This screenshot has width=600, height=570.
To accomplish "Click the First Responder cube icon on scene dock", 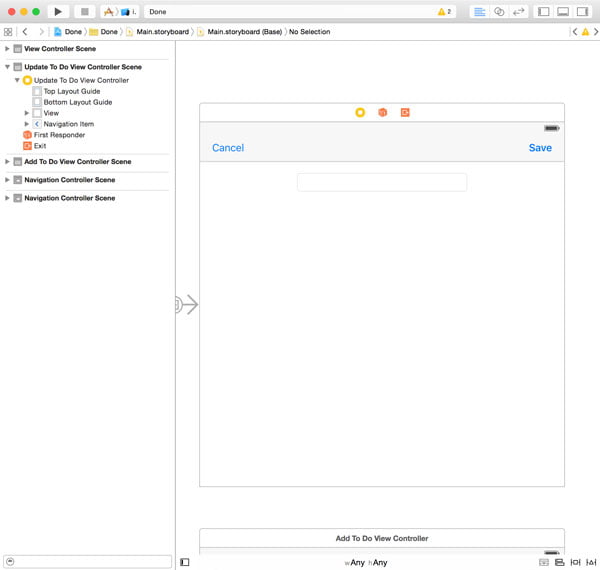I will pyautogui.click(x=382, y=112).
